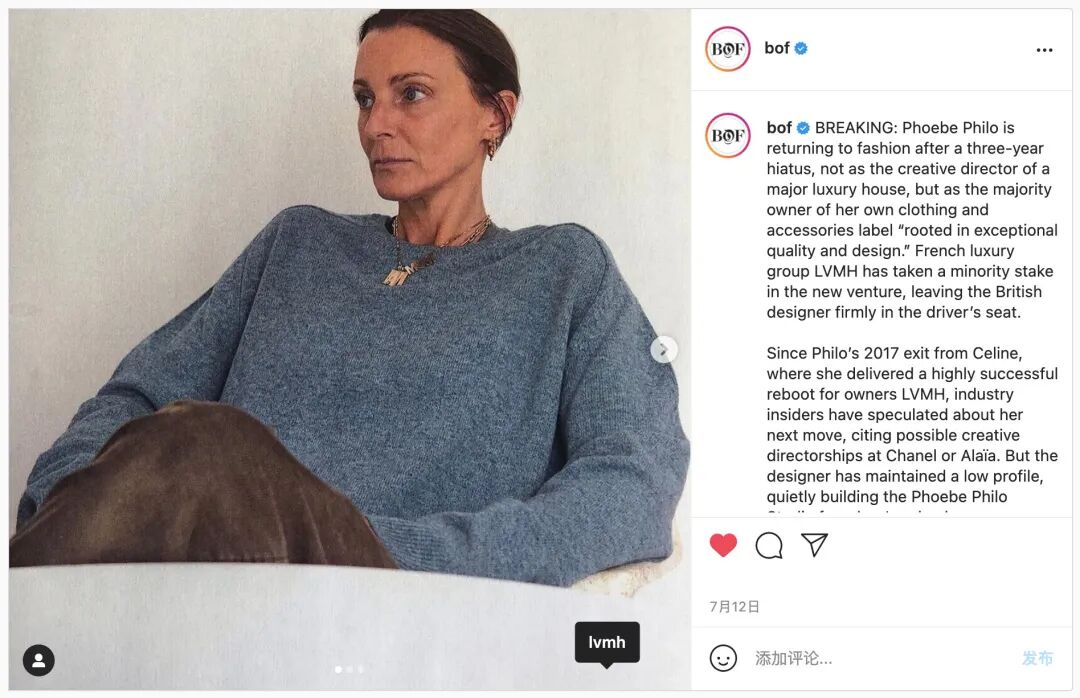The image size is (1080, 698).
Task: Open the post timestamp 7月12日
Action: [x=734, y=606]
